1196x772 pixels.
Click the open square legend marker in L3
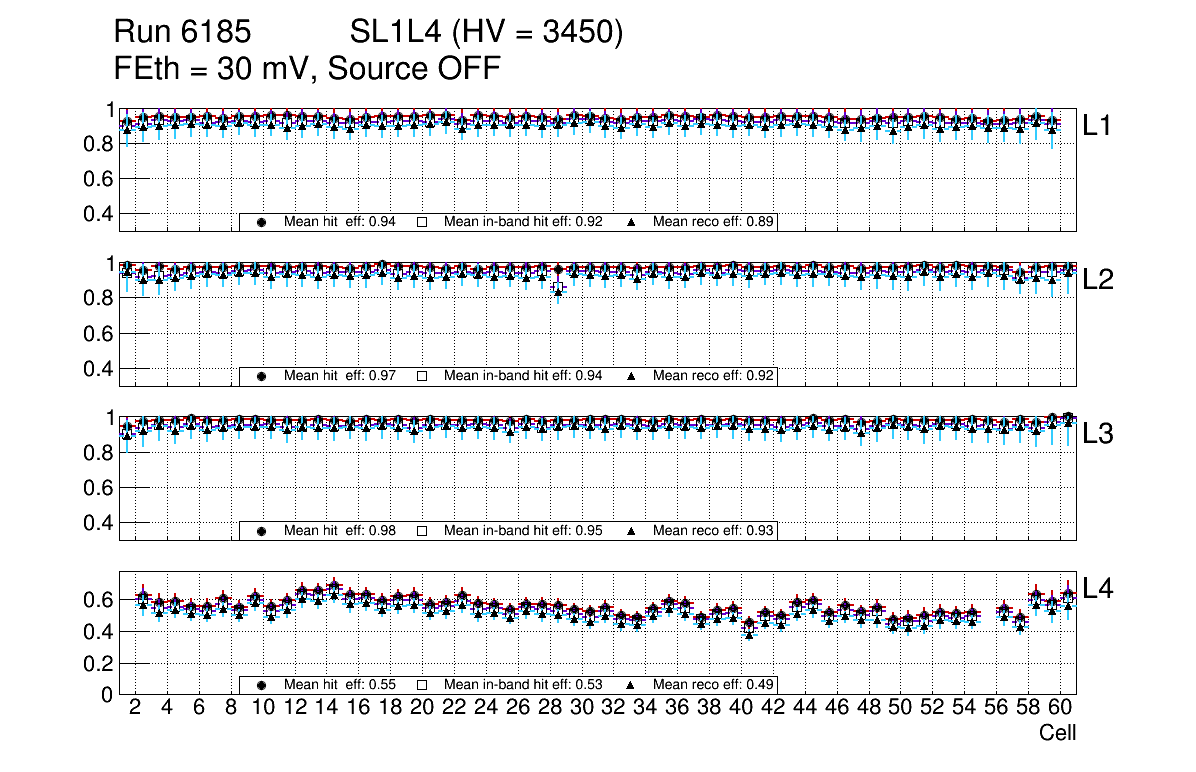(421, 530)
